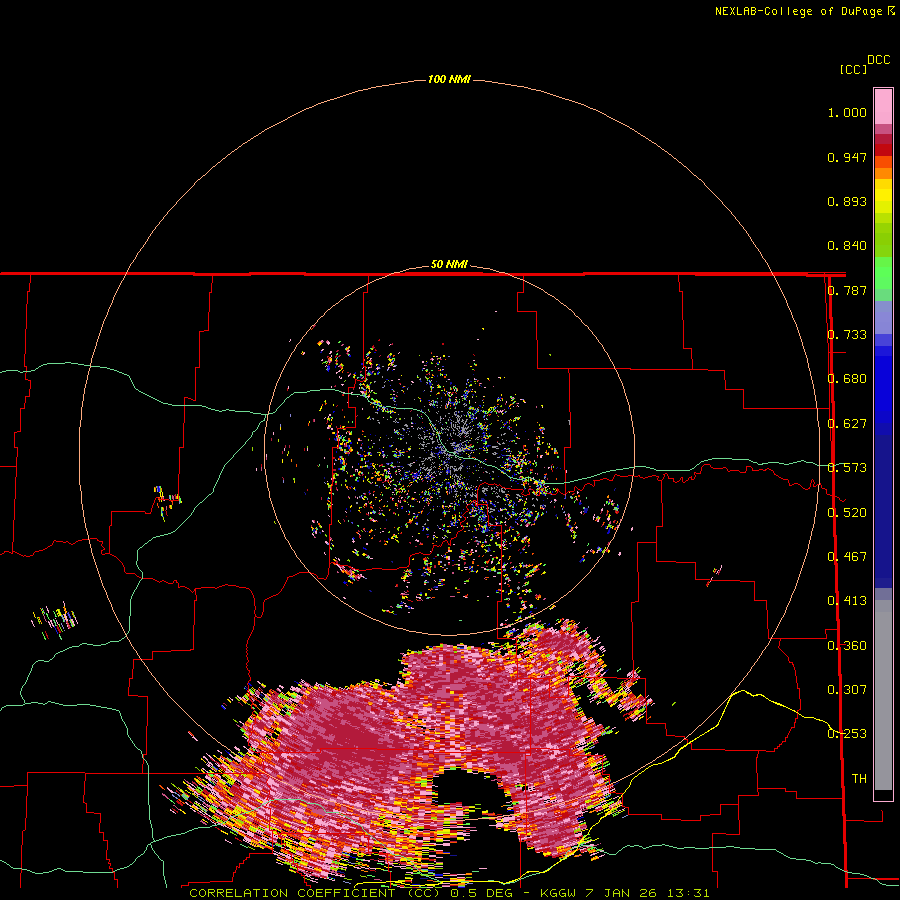
Task: Click the 0.840 legend value
Action: click(847, 246)
